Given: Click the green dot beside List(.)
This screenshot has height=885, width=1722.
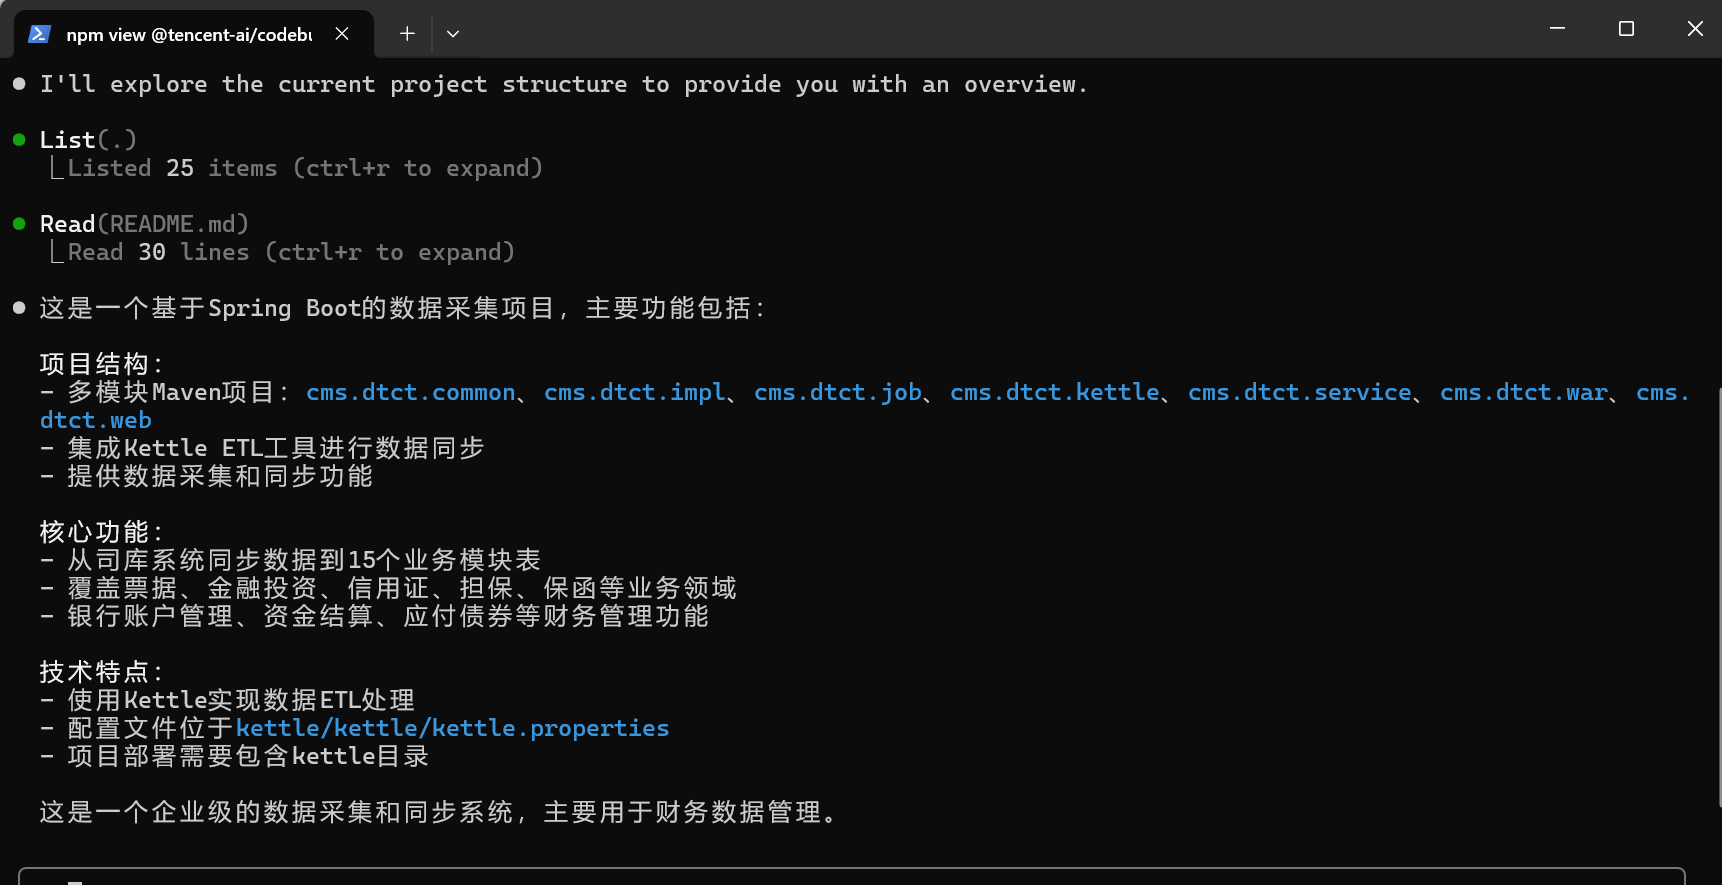Looking at the screenshot, I should (19, 140).
